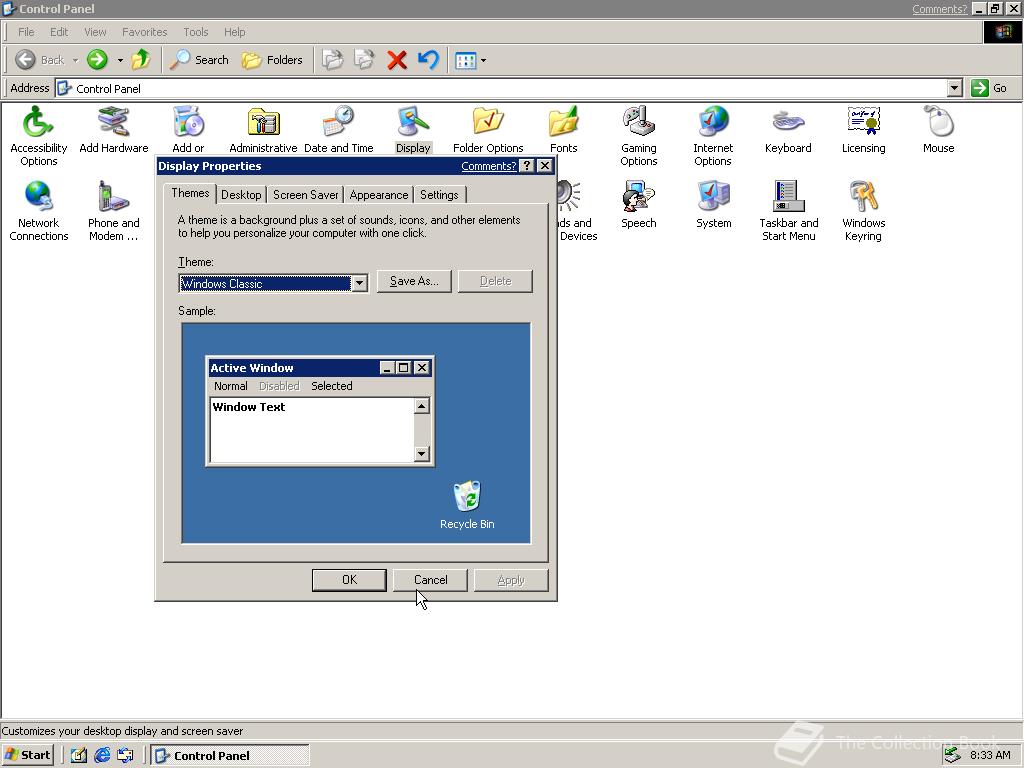Screen dimensions: 1024x768
Task: Open the Add or Remove Programs icon
Action: tap(188, 130)
